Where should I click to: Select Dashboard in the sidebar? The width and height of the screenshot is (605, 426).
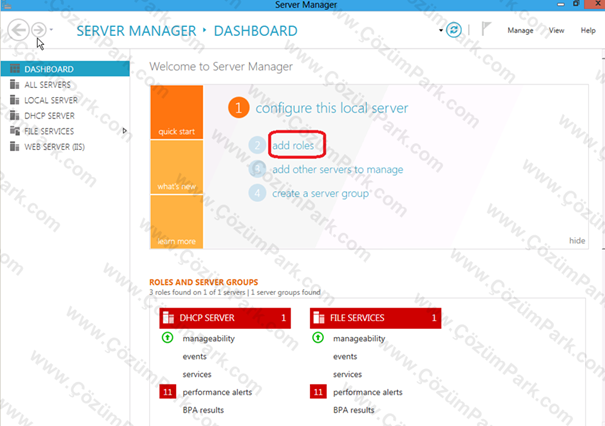(x=65, y=69)
